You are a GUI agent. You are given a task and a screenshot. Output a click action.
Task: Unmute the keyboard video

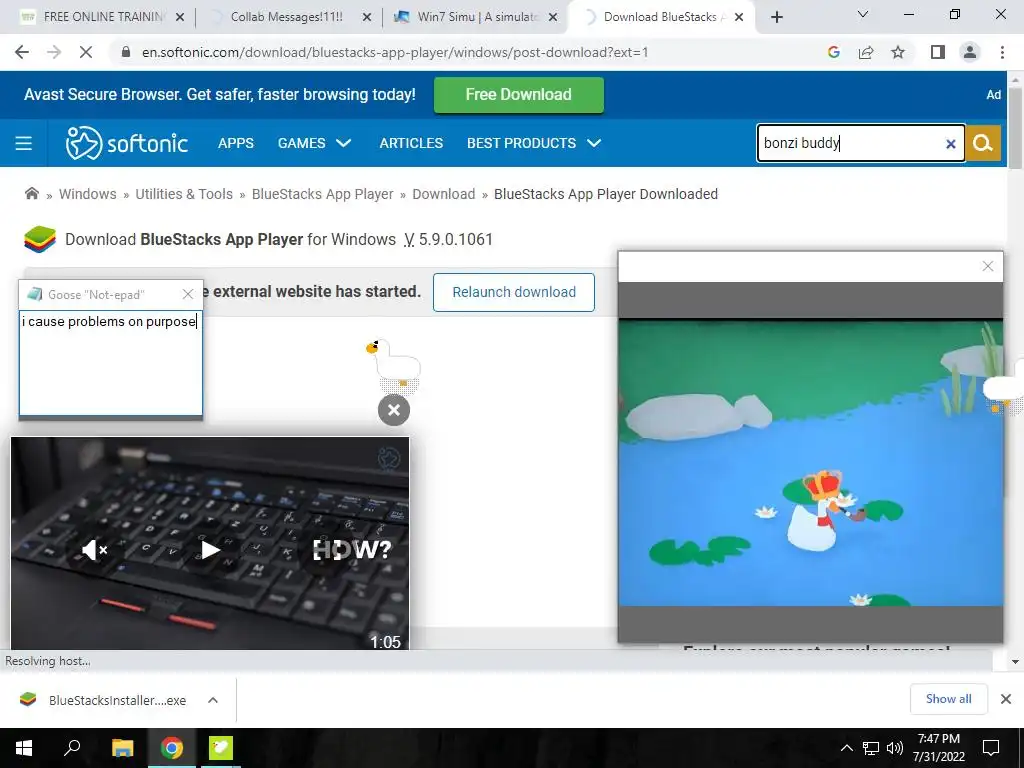click(95, 550)
